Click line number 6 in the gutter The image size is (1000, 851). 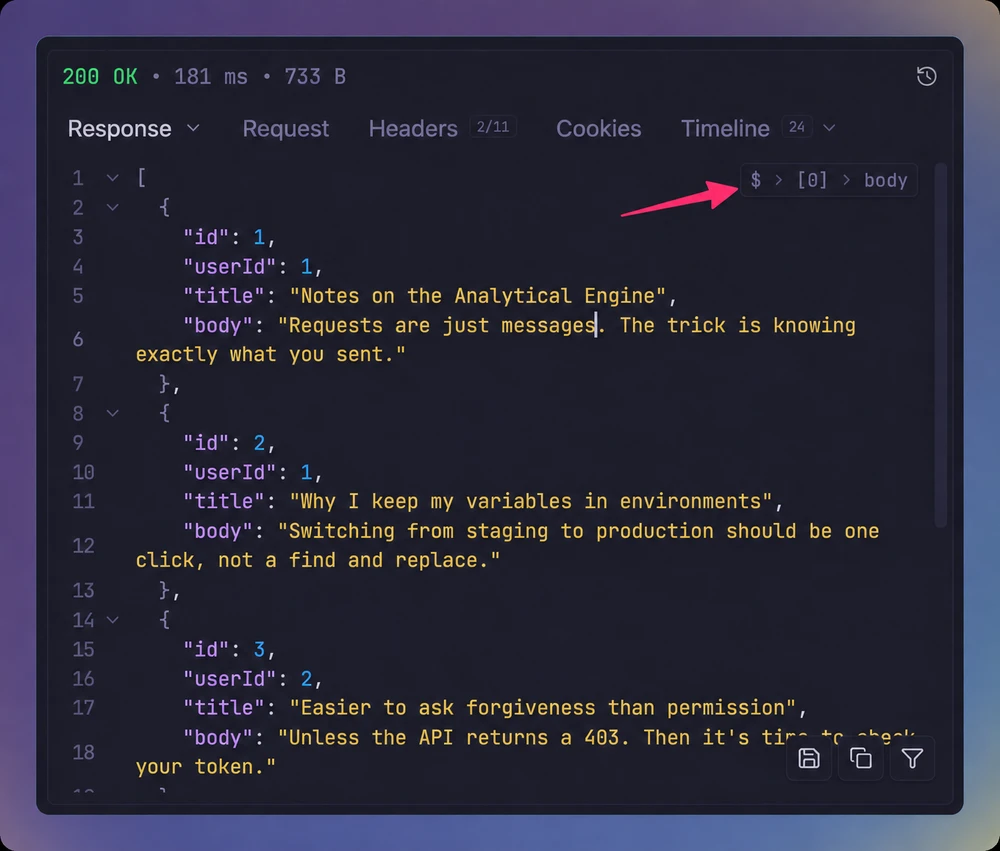78,339
